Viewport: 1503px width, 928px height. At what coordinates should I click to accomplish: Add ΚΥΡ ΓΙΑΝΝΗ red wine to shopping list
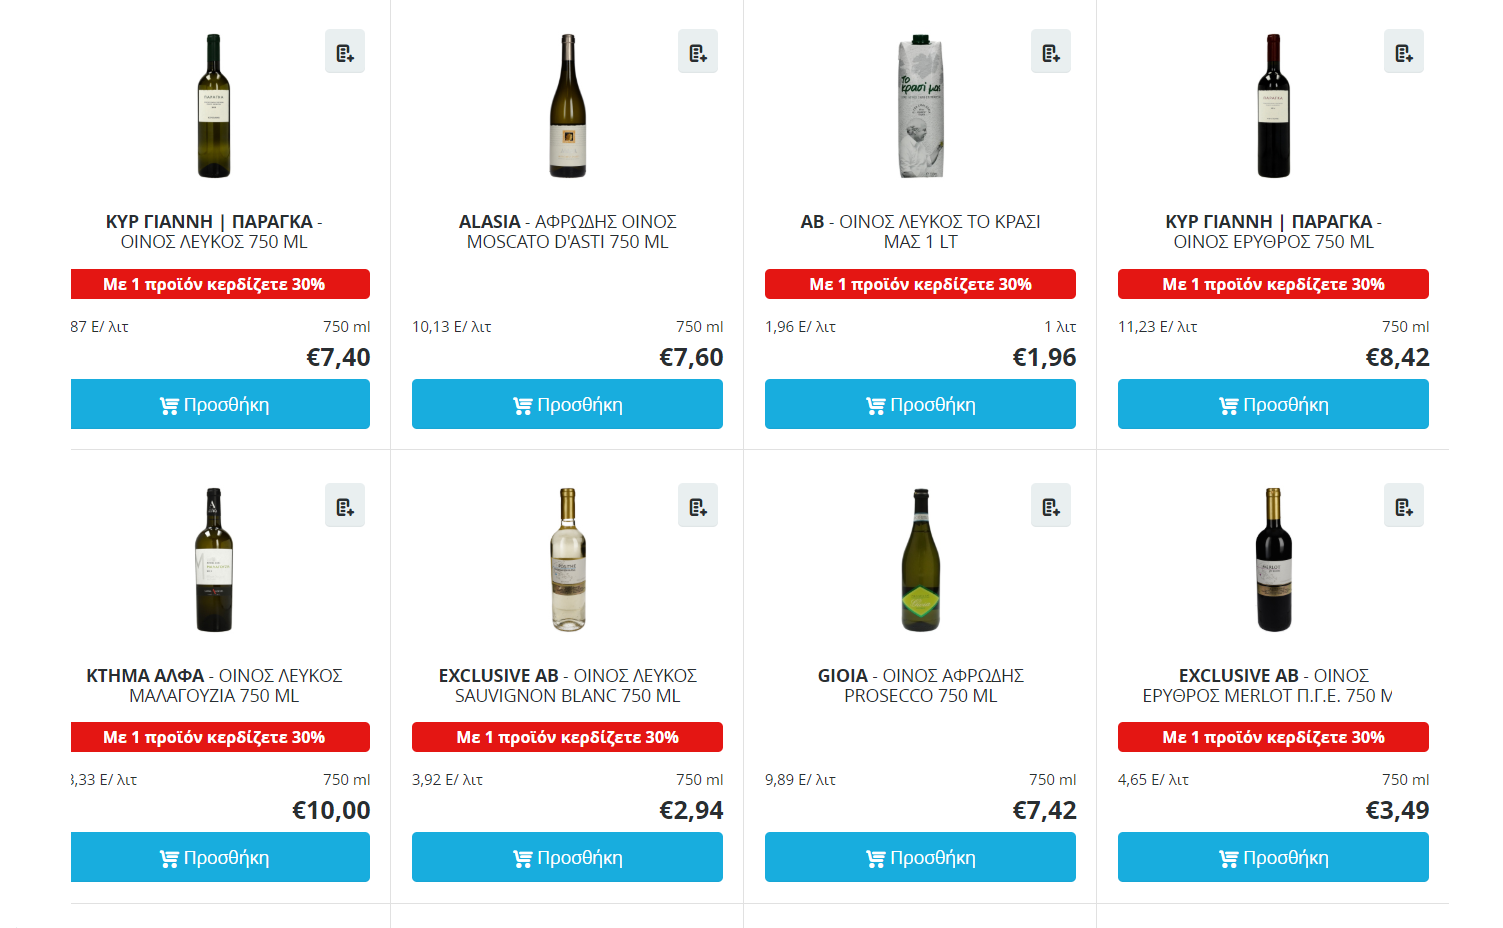[x=1404, y=53]
